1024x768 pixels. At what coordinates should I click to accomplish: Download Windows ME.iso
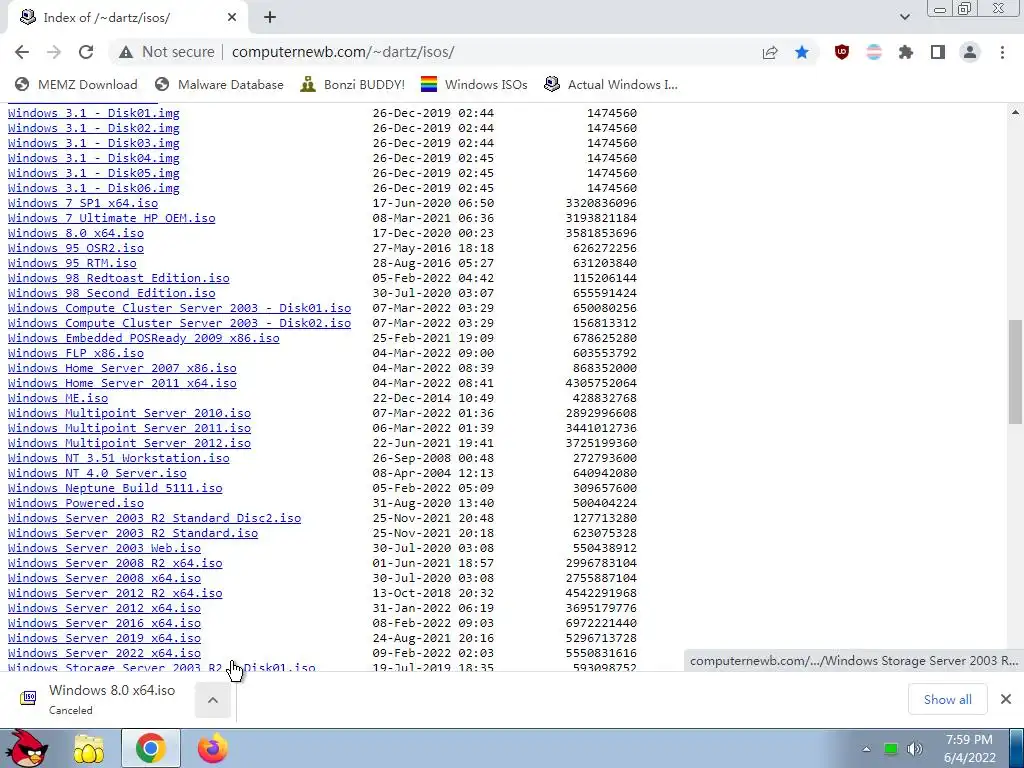(x=58, y=398)
